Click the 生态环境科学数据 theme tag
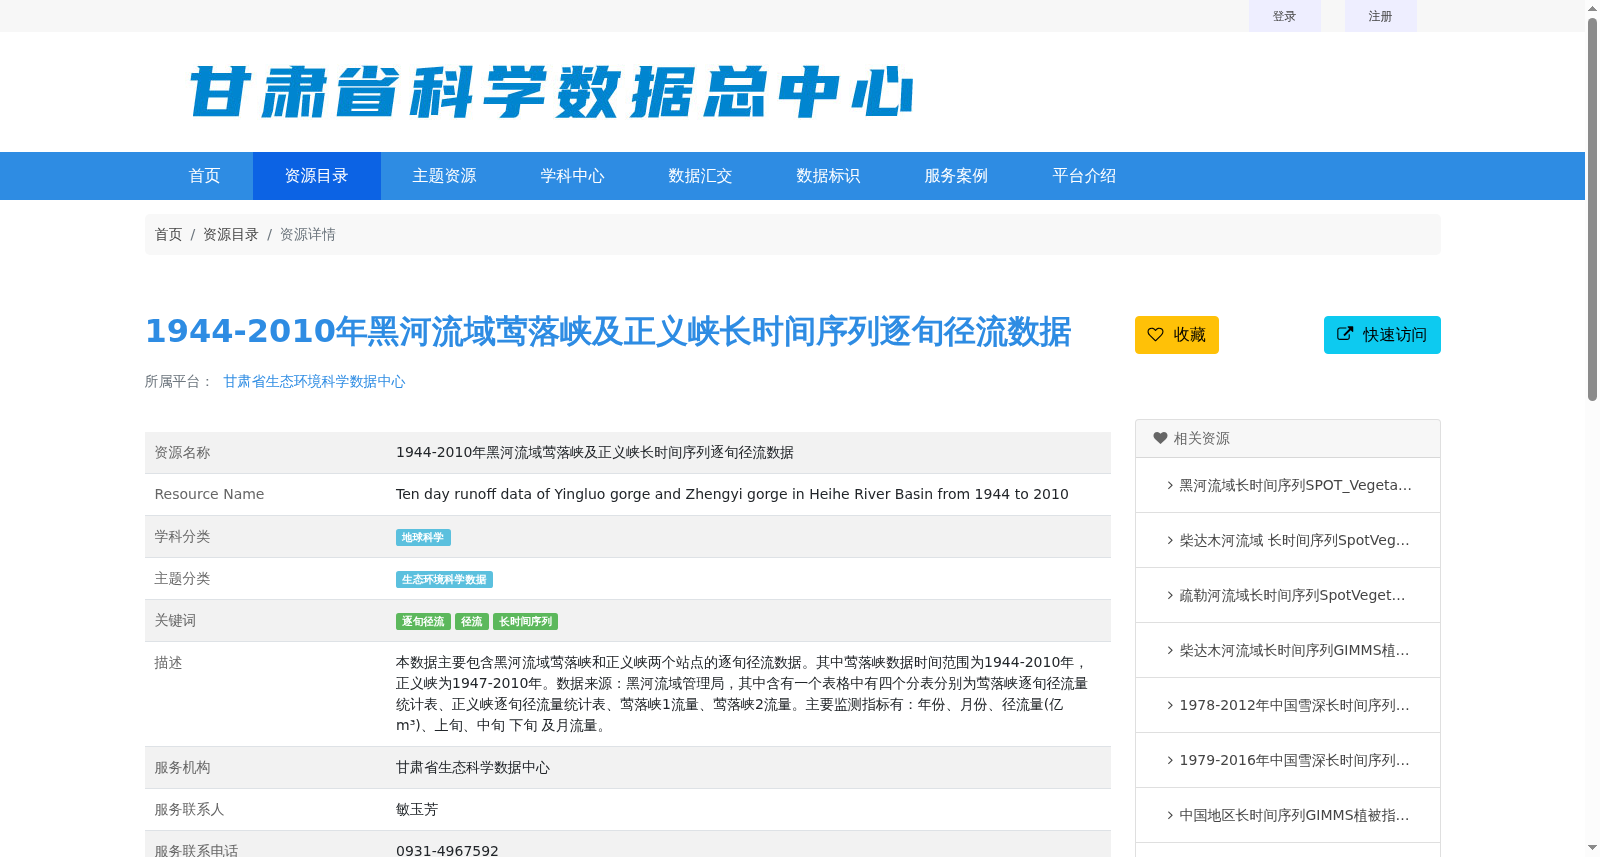 click(444, 579)
